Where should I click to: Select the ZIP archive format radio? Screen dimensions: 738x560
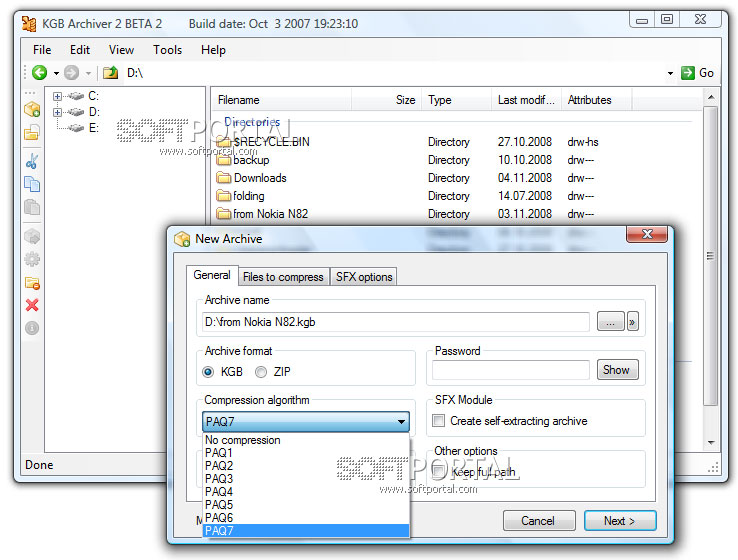261,372
